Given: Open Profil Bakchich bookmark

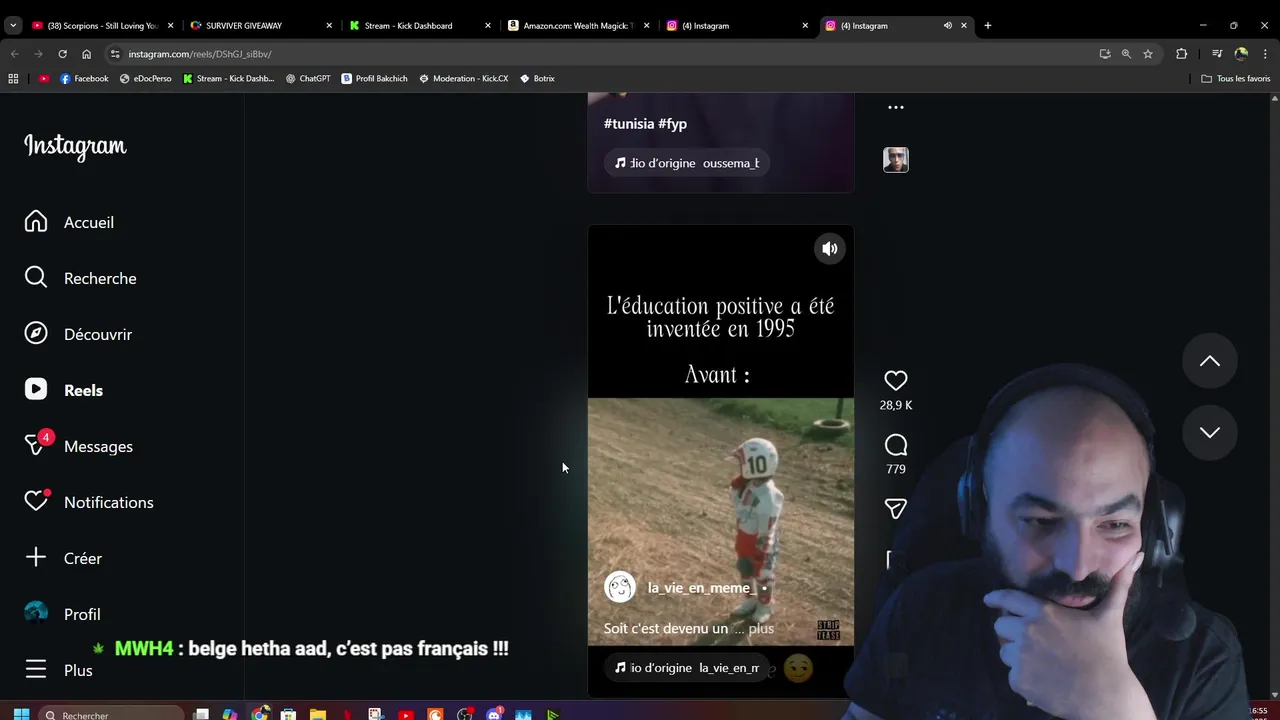Looking at the screenshot, I should coord(374,78).
